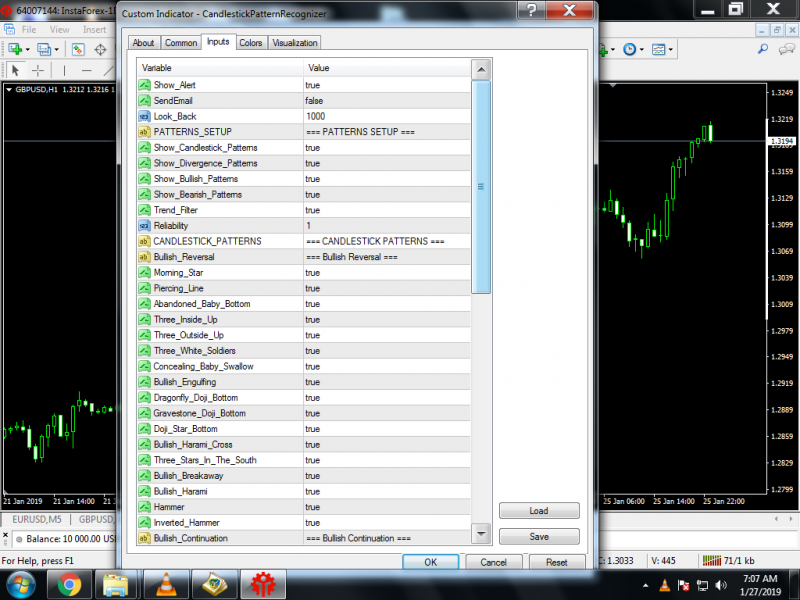Select the Inverted_Hammer variable
Image resolution: width=800 pixels, height=600 pixels.
click(x=187, y=523)
